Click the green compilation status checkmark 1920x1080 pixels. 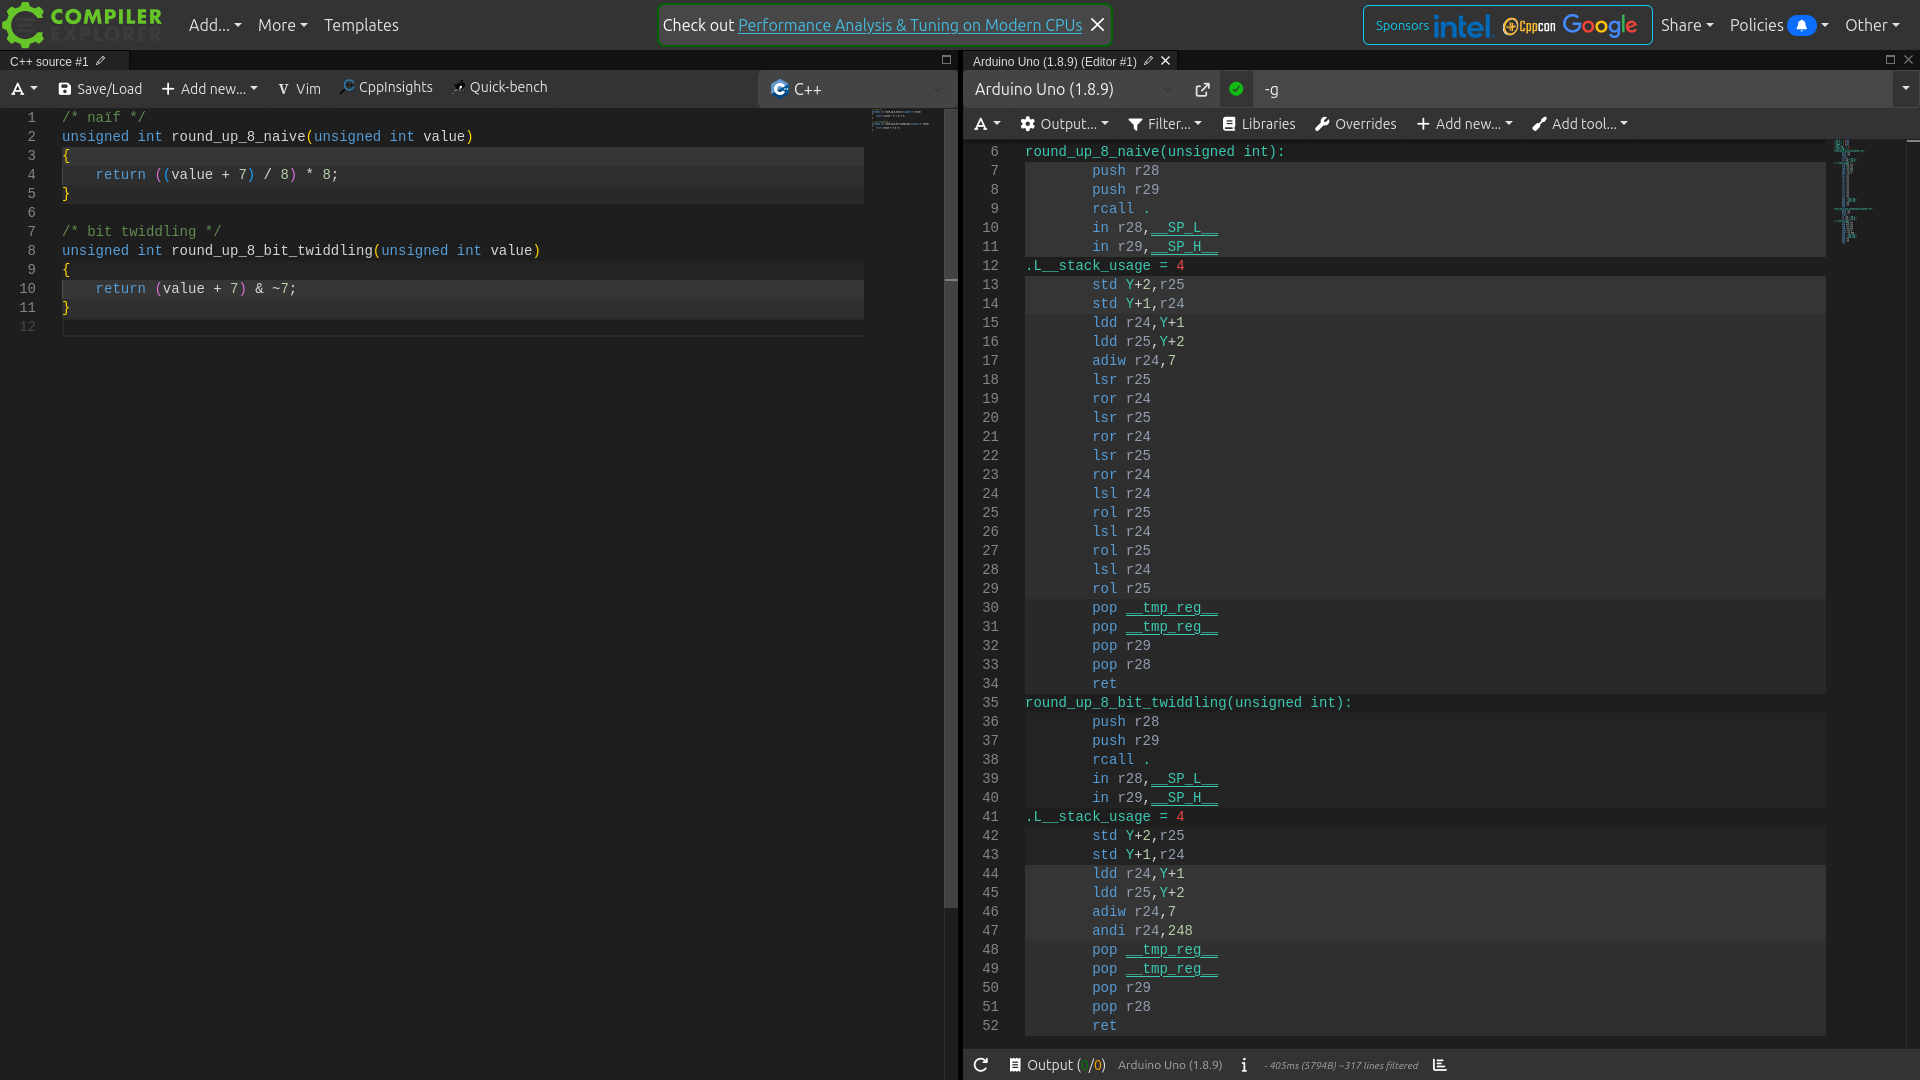pyautogui.click(x=1236, y=89)
